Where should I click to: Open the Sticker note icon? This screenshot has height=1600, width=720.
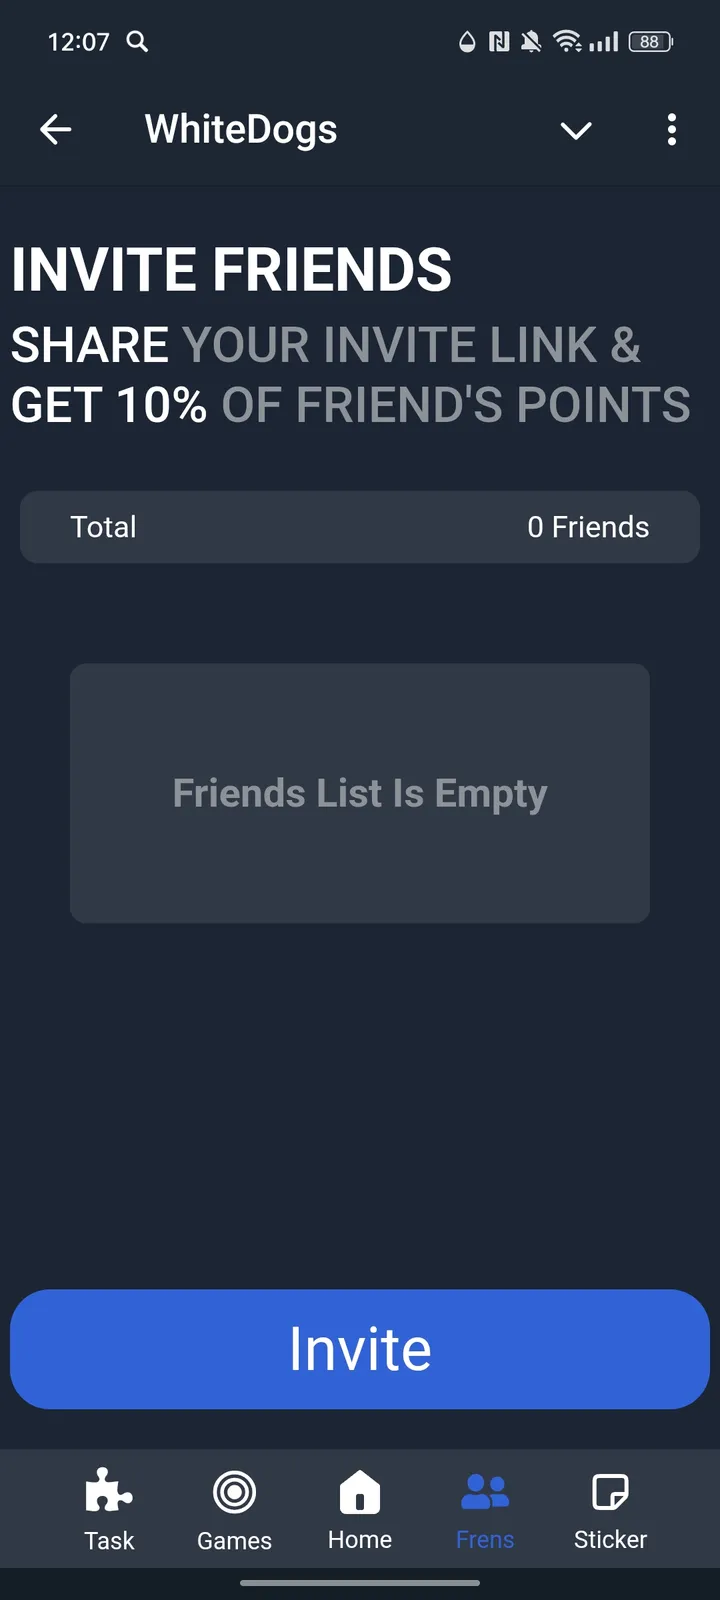pos(610,1492)
